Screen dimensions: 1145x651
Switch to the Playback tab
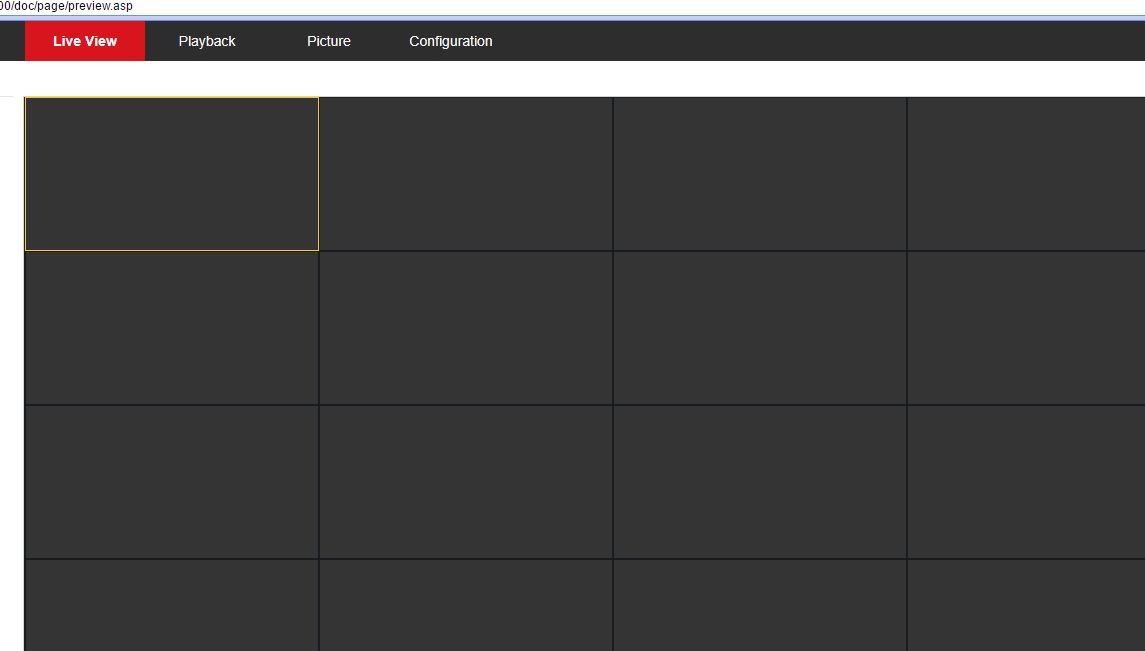(207, 41)
